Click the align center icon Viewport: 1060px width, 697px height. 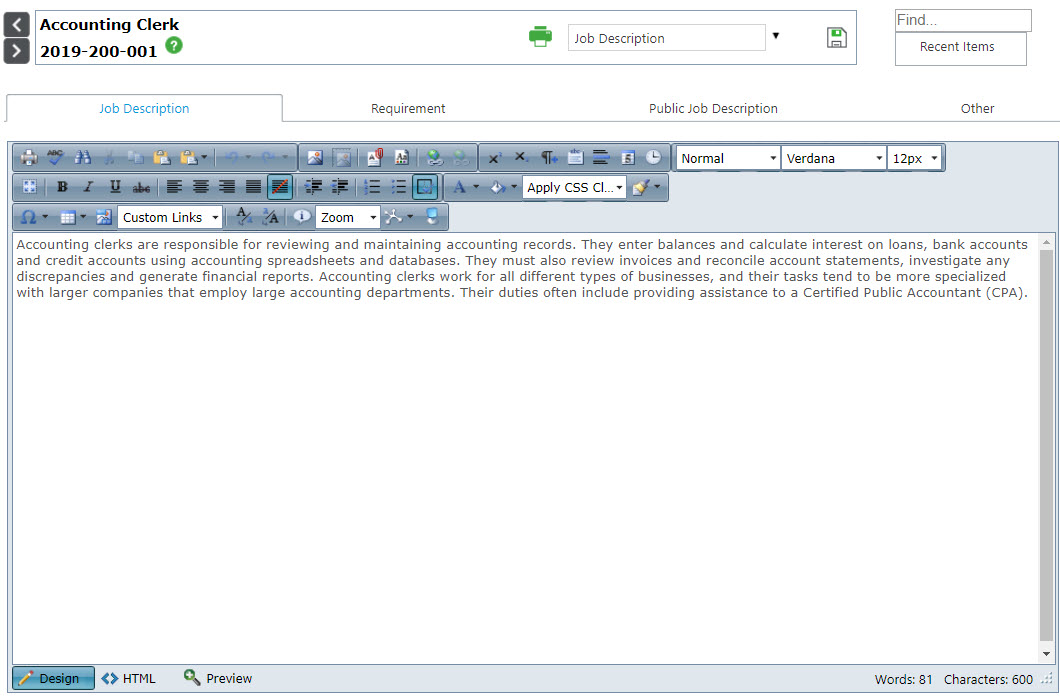200,187
